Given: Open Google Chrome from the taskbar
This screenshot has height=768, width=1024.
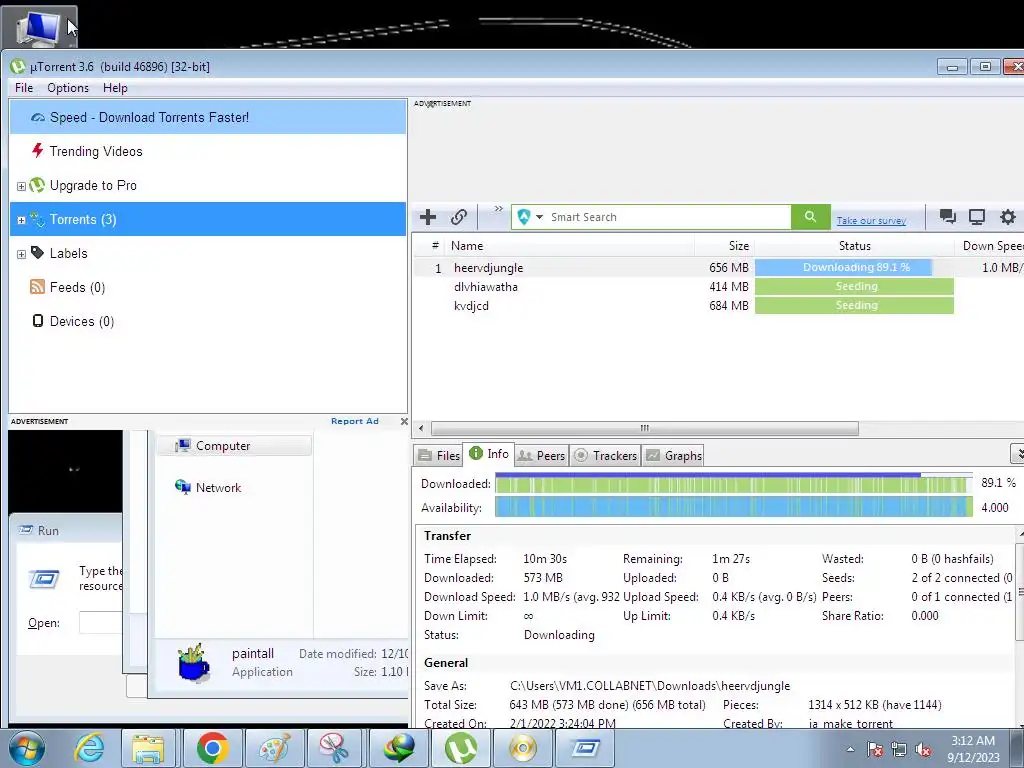Looking at the screenshot, I should click(x=212, y=748).
